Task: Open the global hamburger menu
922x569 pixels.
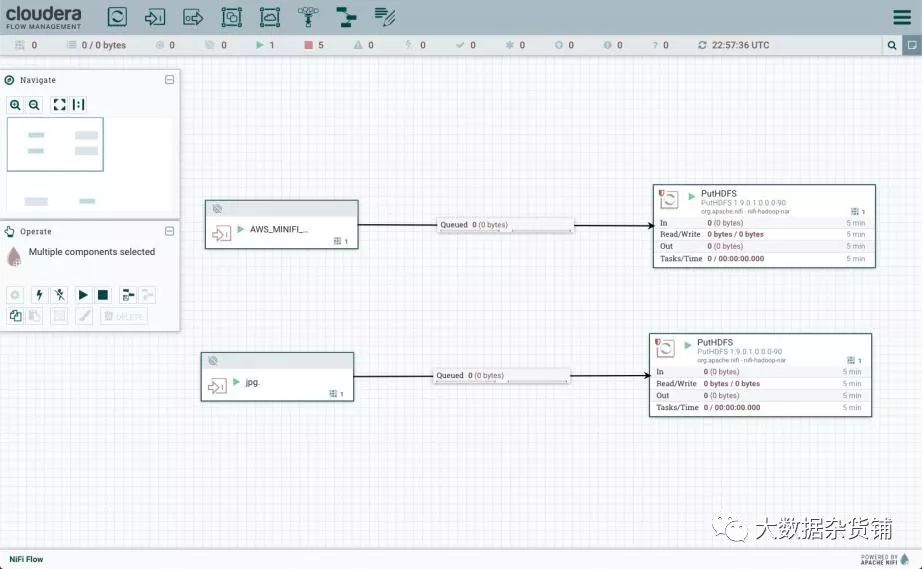Action: [x=901, y=17]
